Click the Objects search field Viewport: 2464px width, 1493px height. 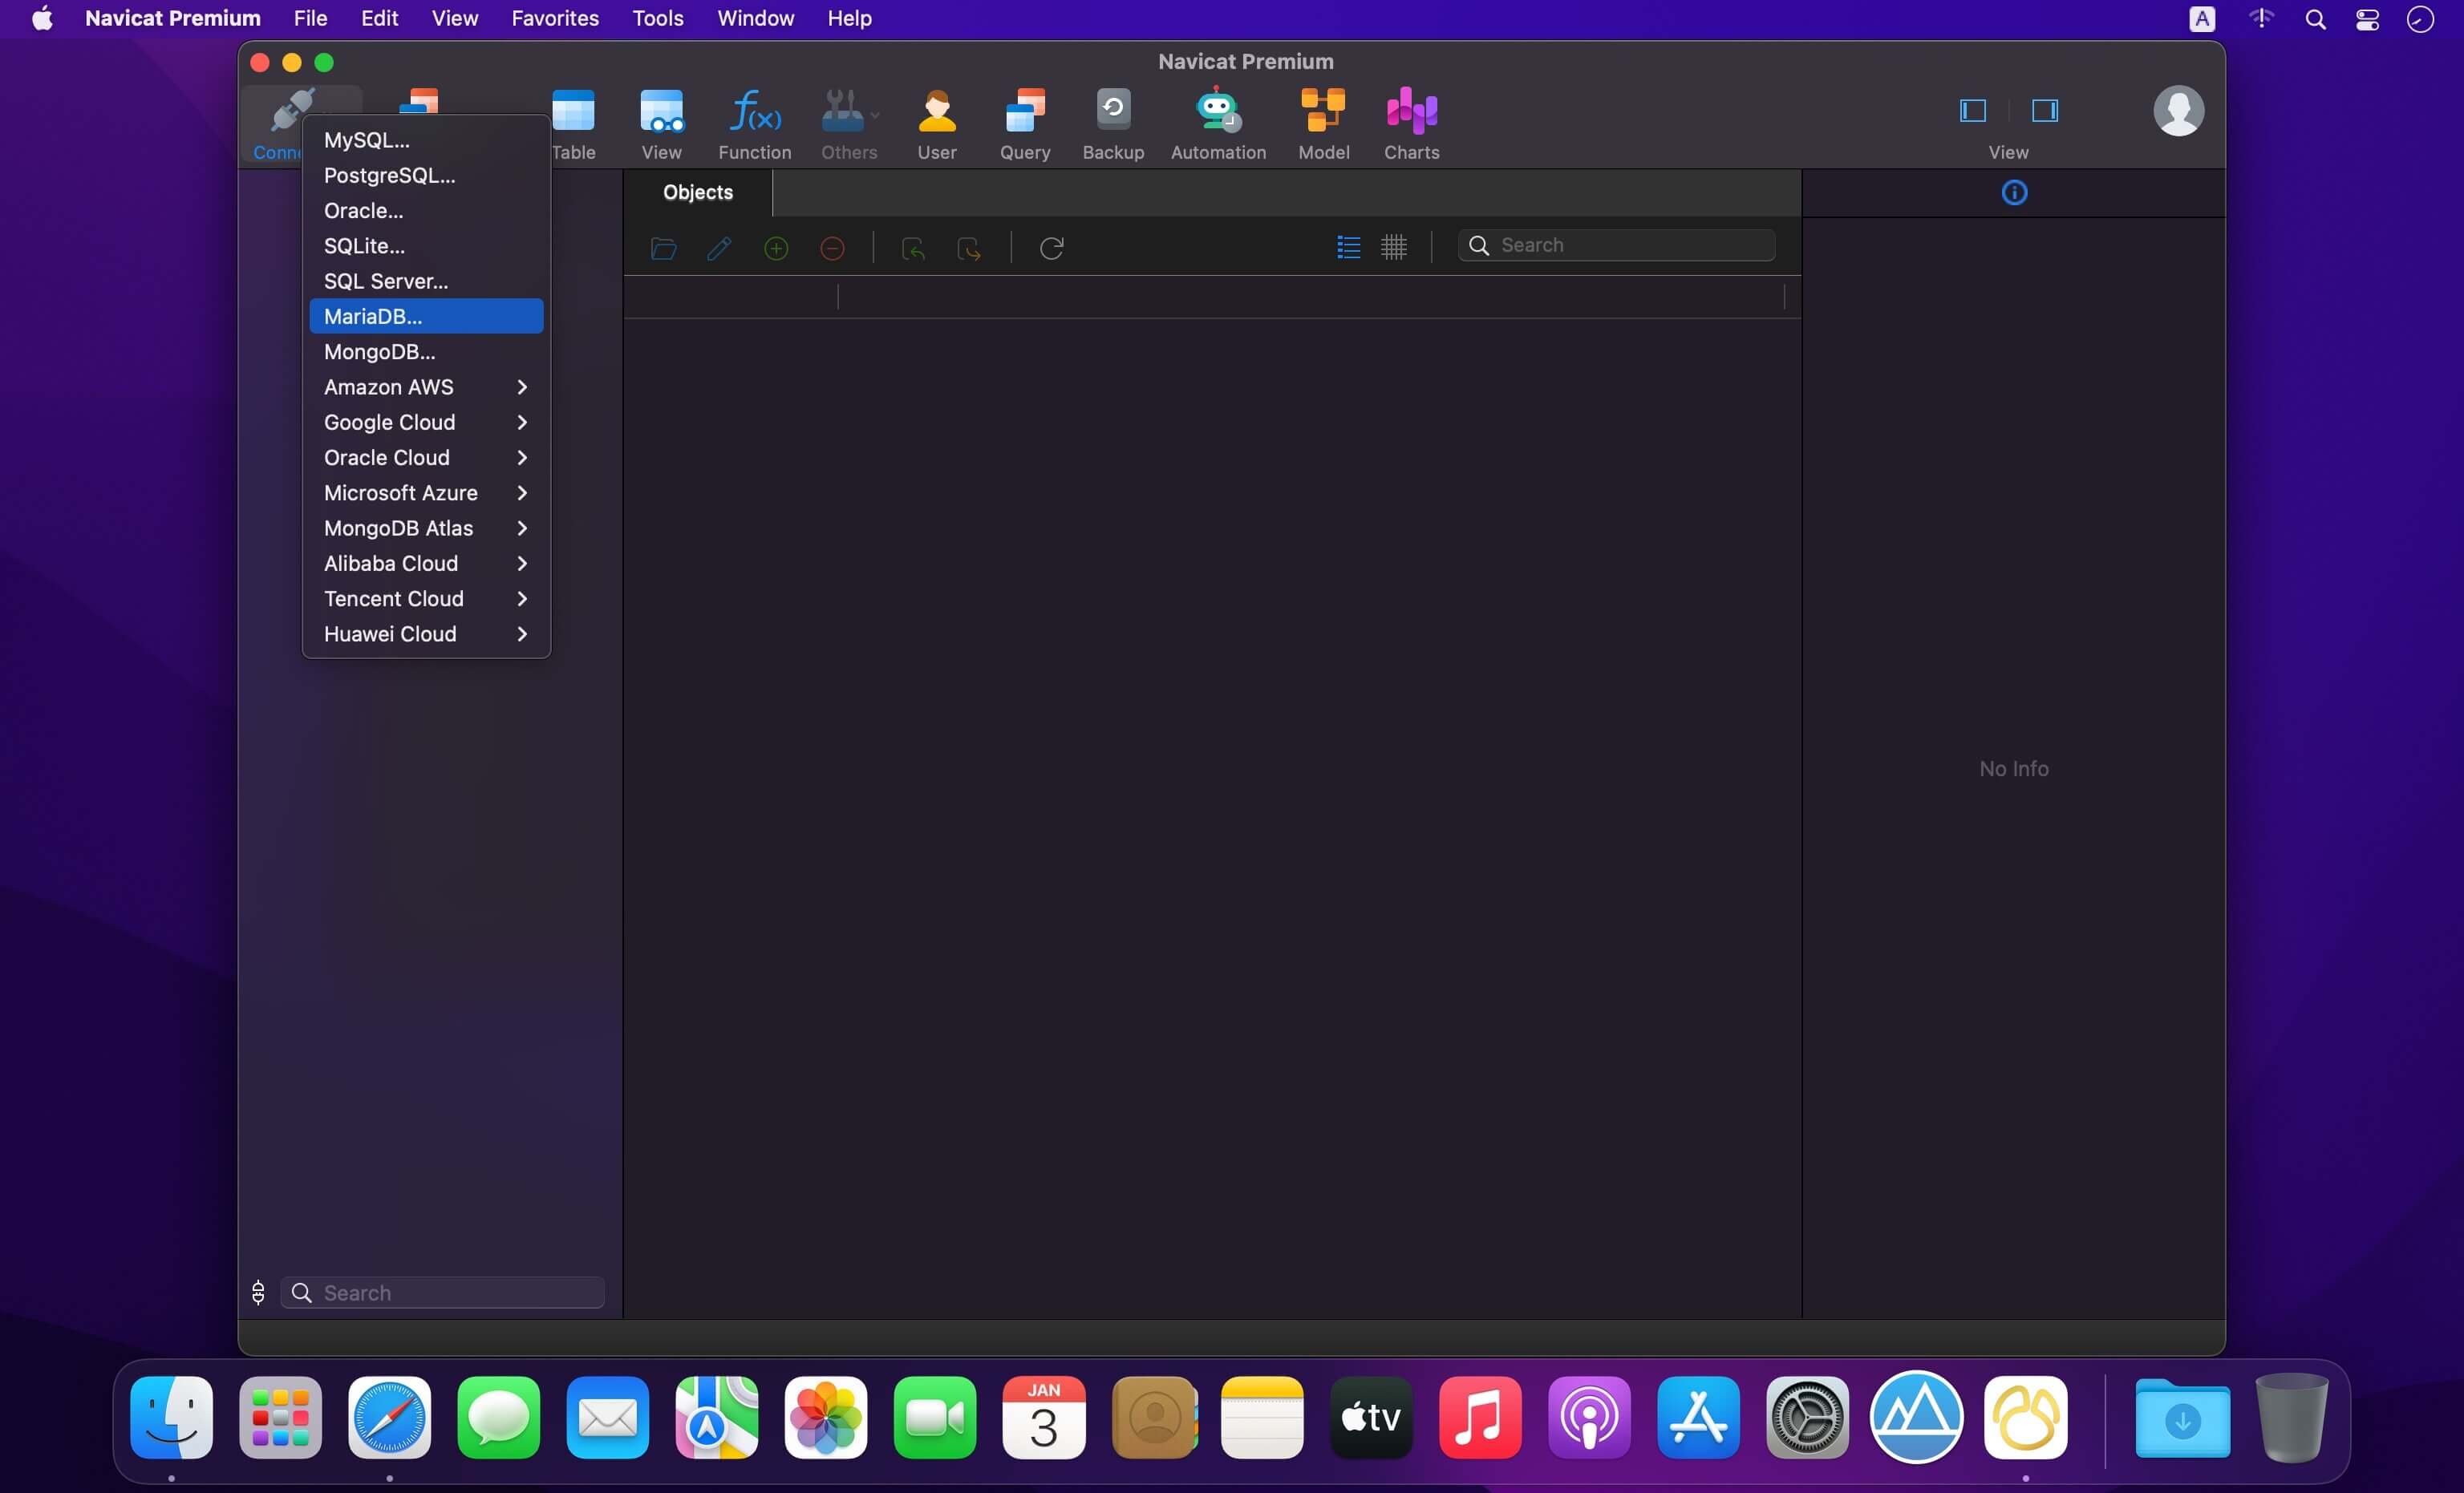[1616, 245]
